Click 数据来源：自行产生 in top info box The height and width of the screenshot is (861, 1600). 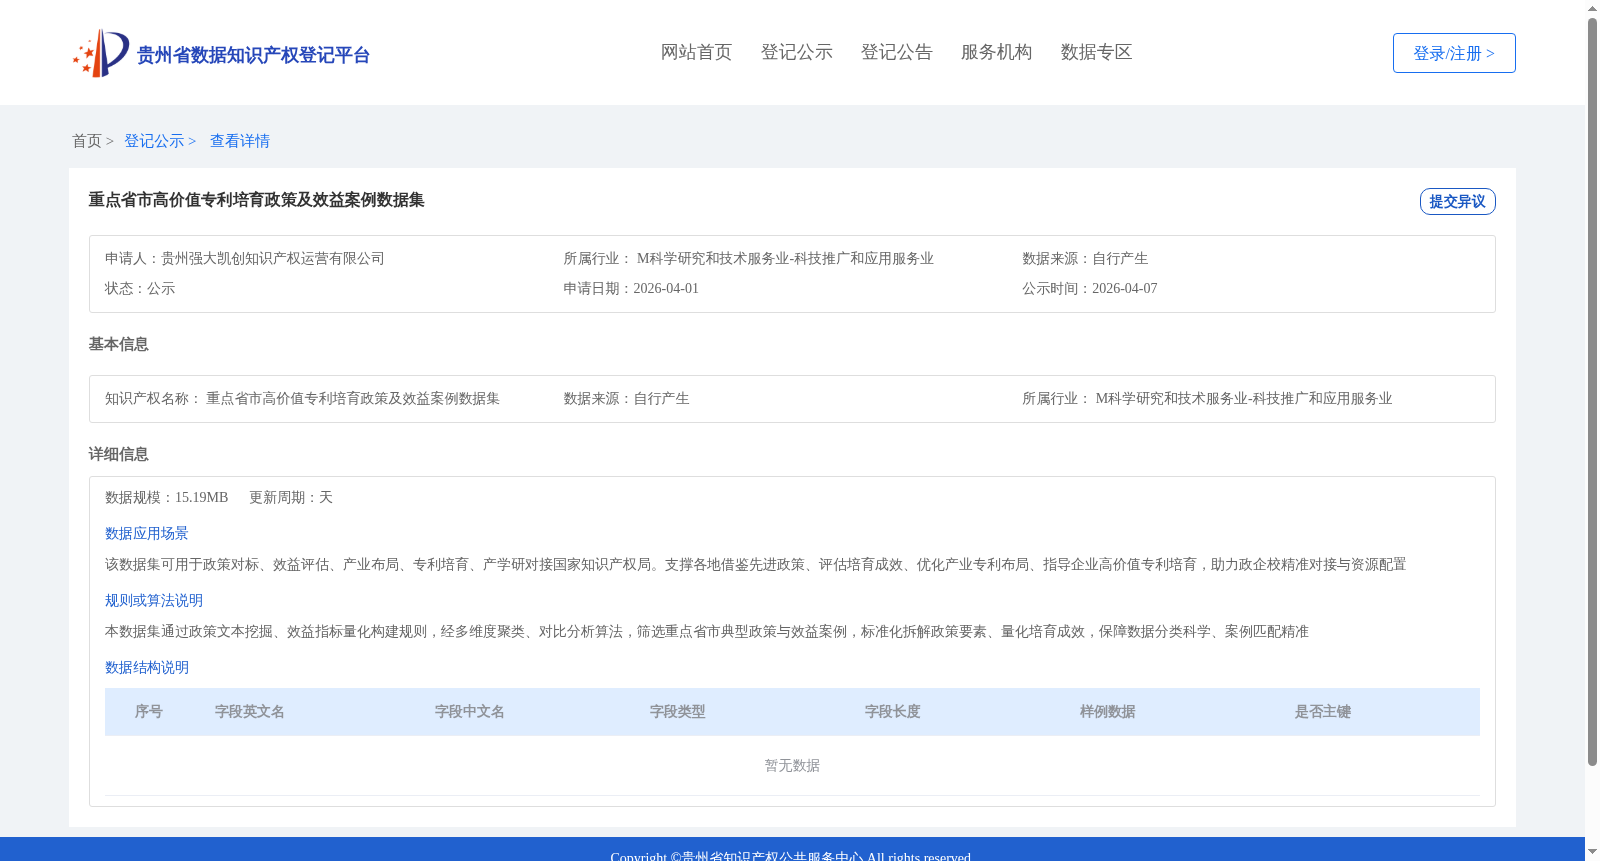(x=1085, y=258)
